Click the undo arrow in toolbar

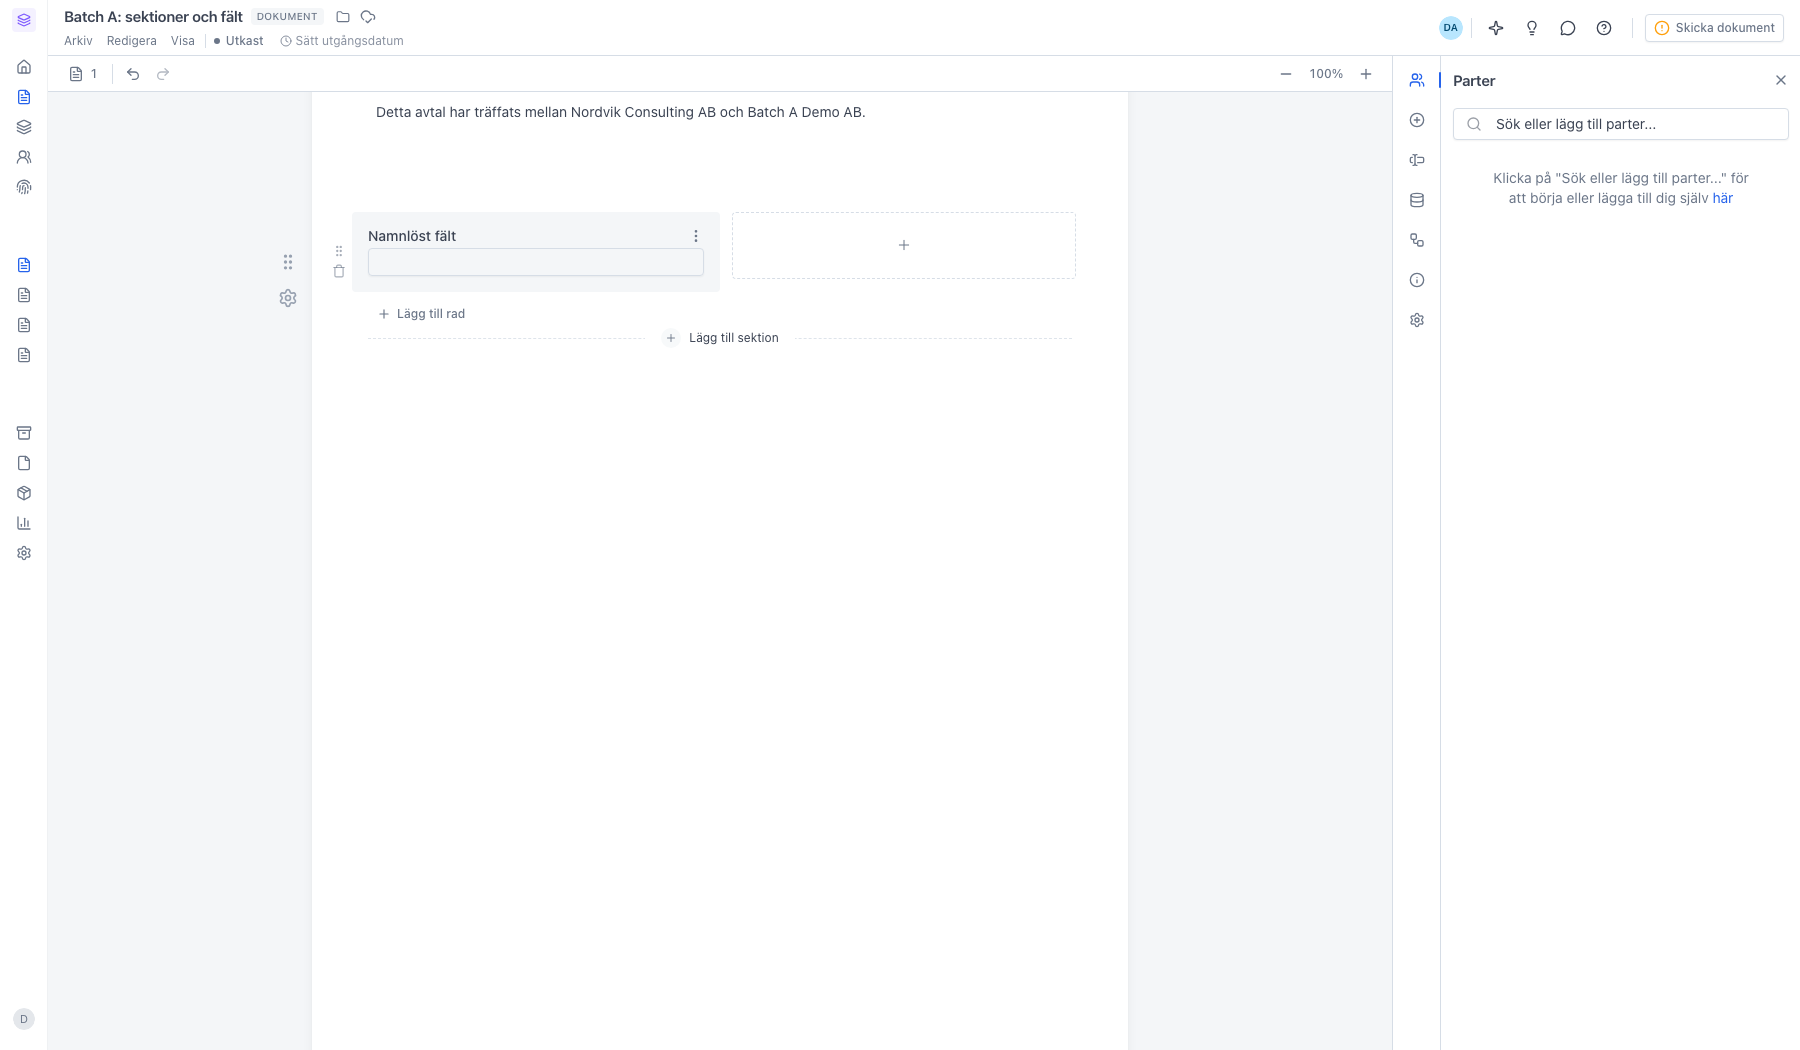click(x=133, y=74)
